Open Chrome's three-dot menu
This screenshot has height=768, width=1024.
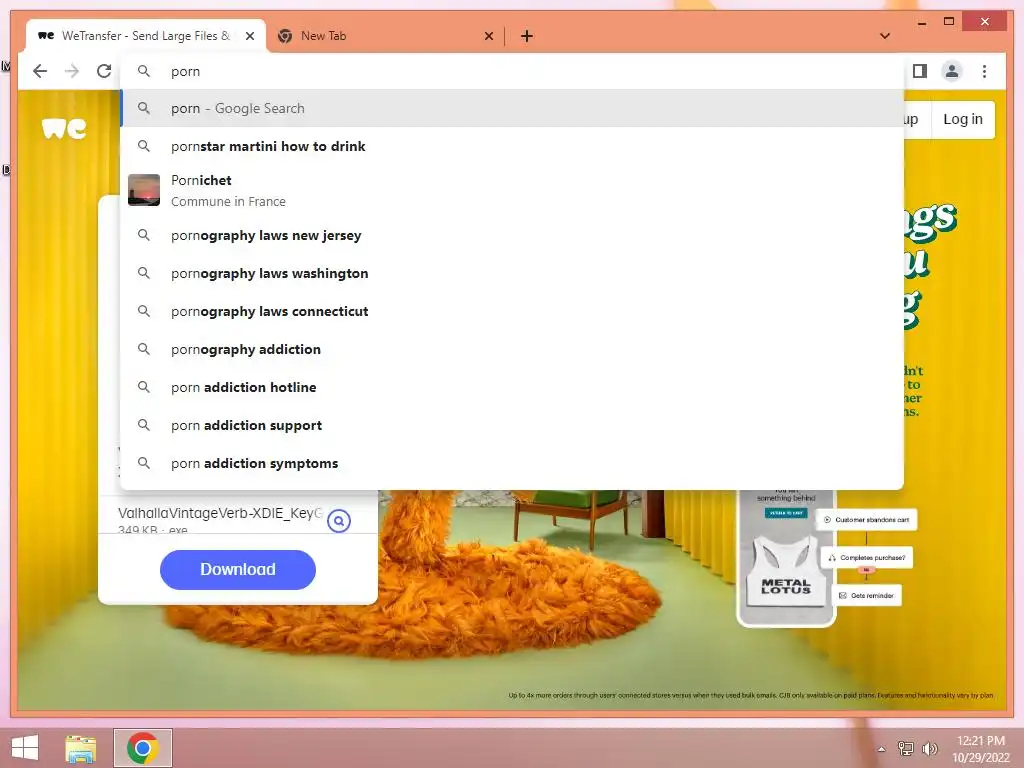pos(984,71)
